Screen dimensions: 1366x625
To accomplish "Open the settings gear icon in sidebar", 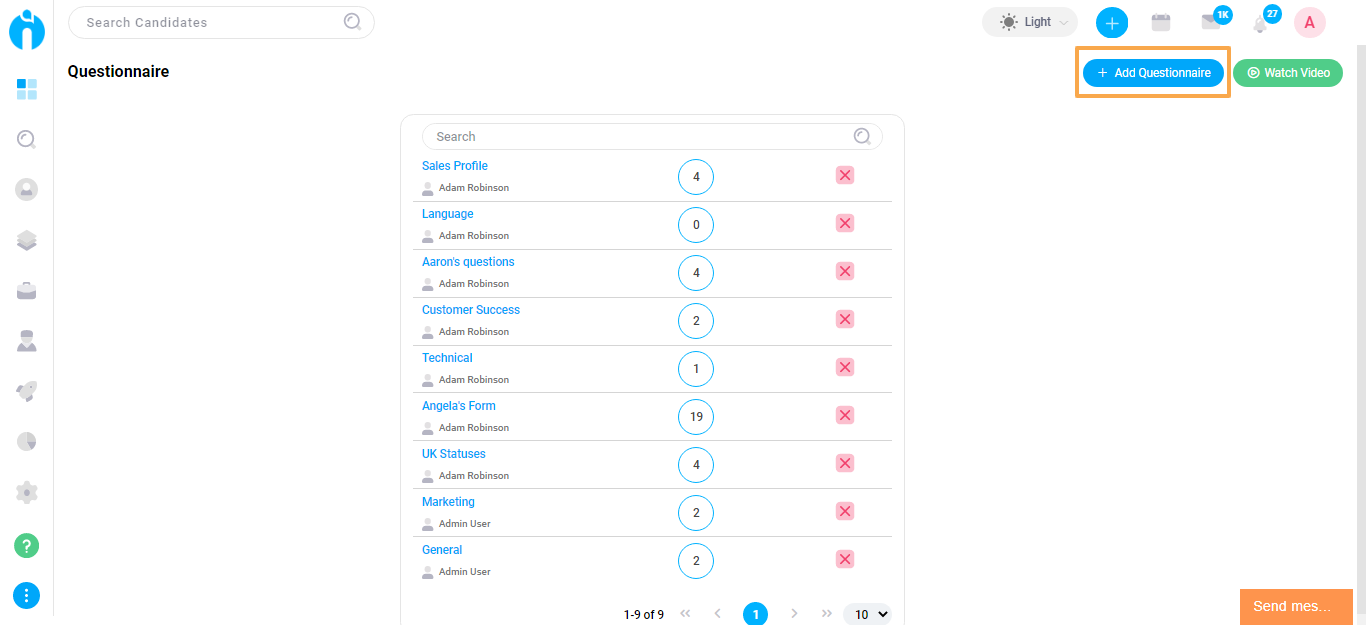I will (27, 492).
